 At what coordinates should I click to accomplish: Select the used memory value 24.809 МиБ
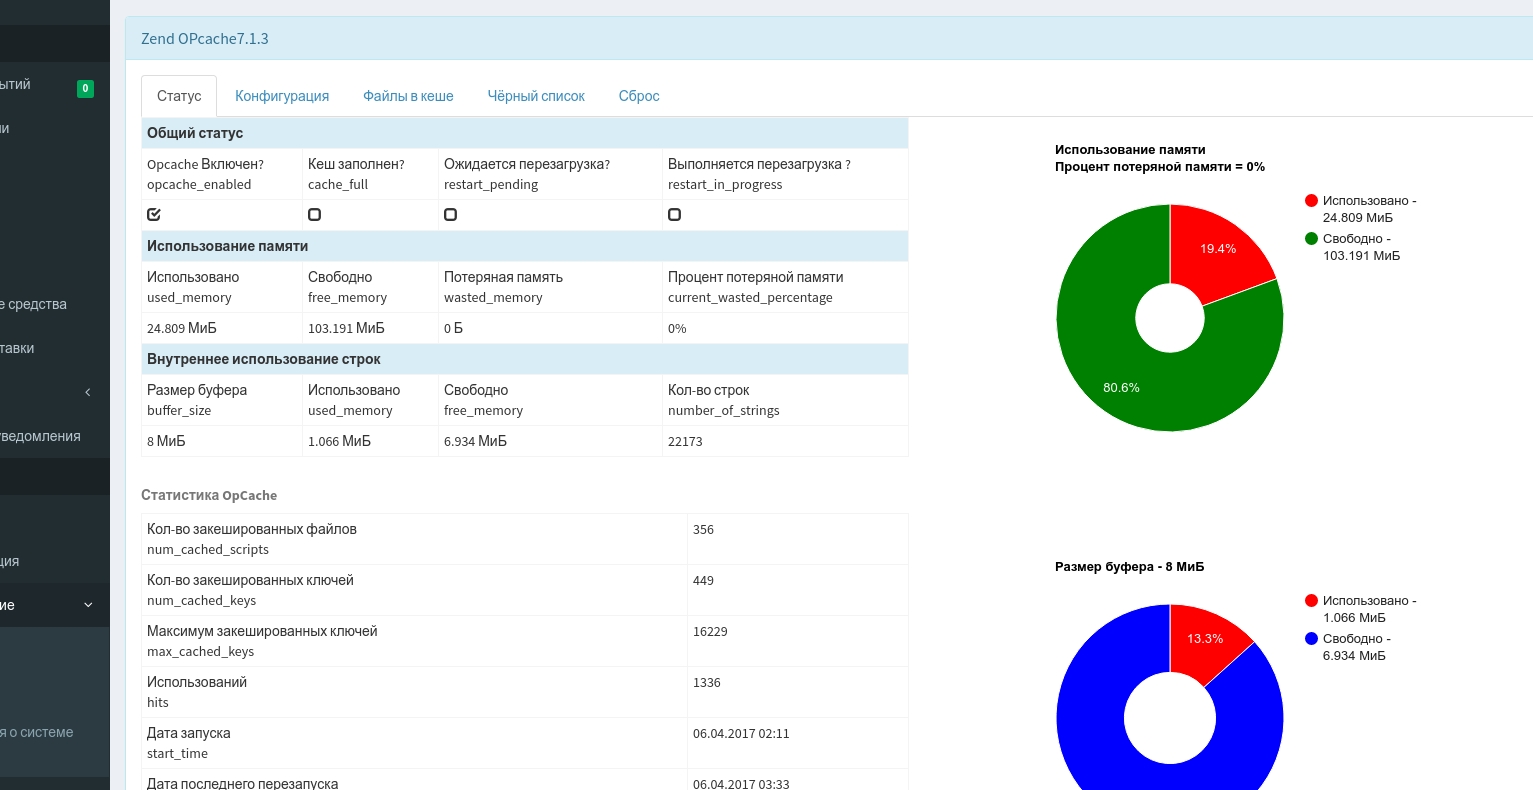[182, 328]
